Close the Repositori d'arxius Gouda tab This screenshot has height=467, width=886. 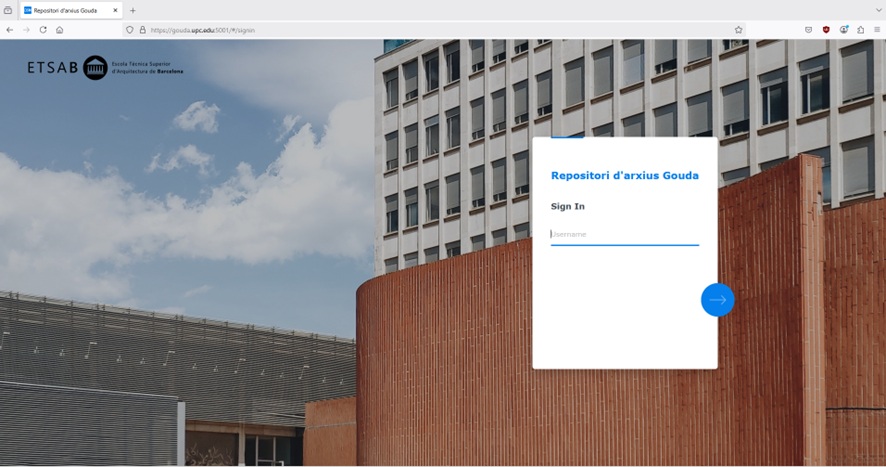tap(116, 10)
